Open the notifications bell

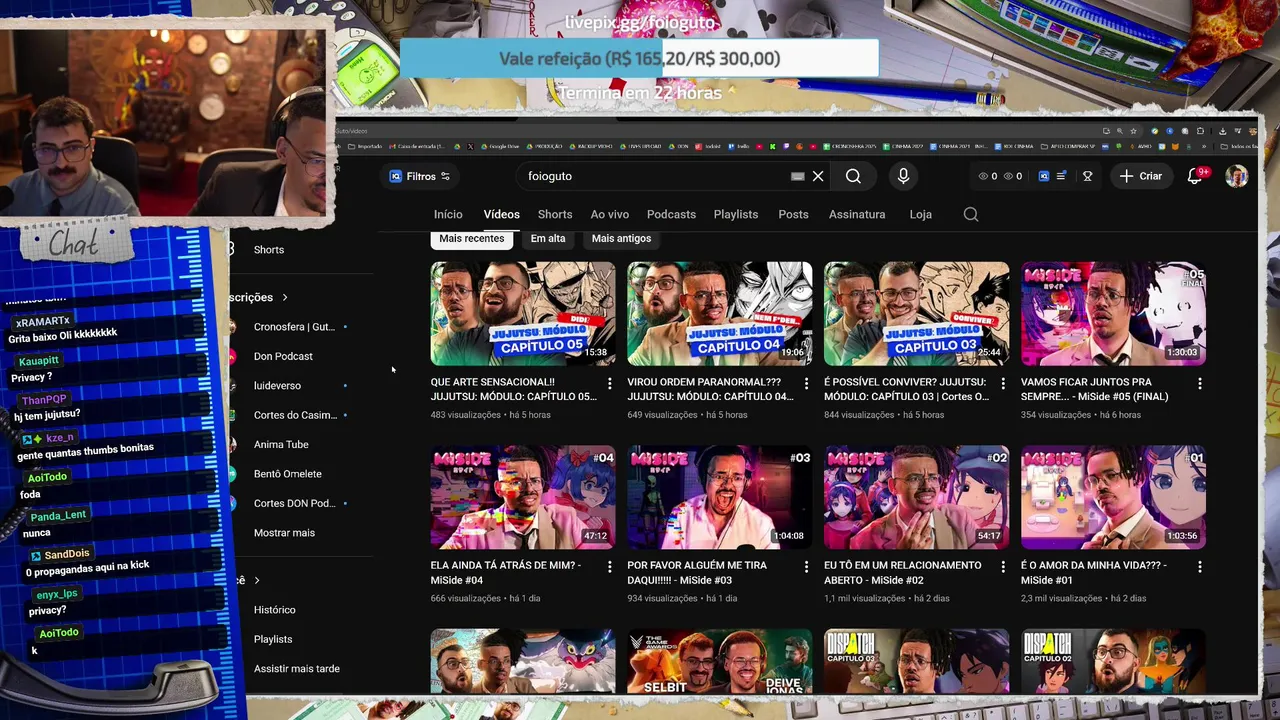[x=1195, y=176]
